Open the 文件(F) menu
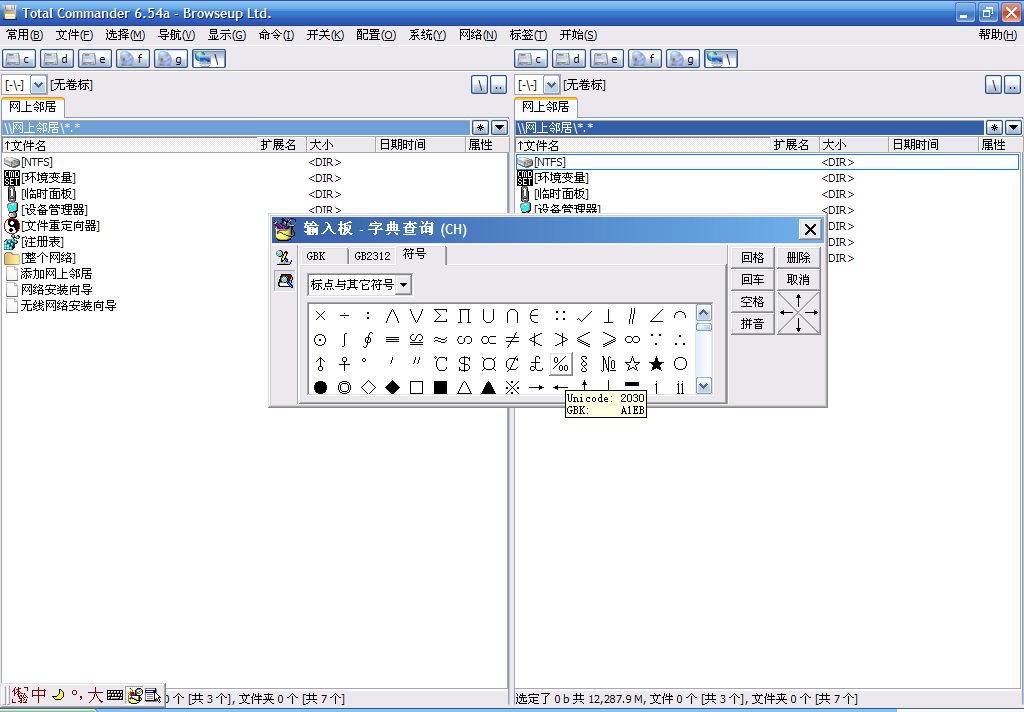The height and width of the screenshot is (712, 1024). point(74,35)
